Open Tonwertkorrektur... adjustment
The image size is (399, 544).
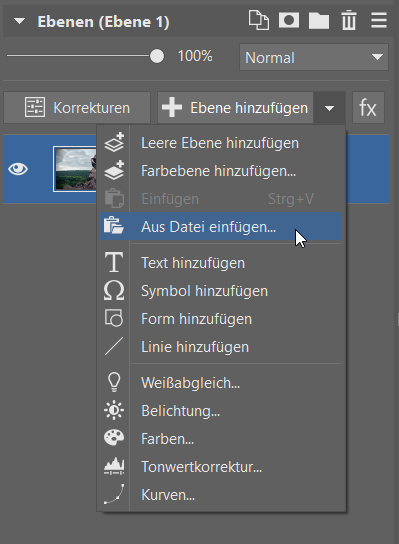(x=221, y=467)
